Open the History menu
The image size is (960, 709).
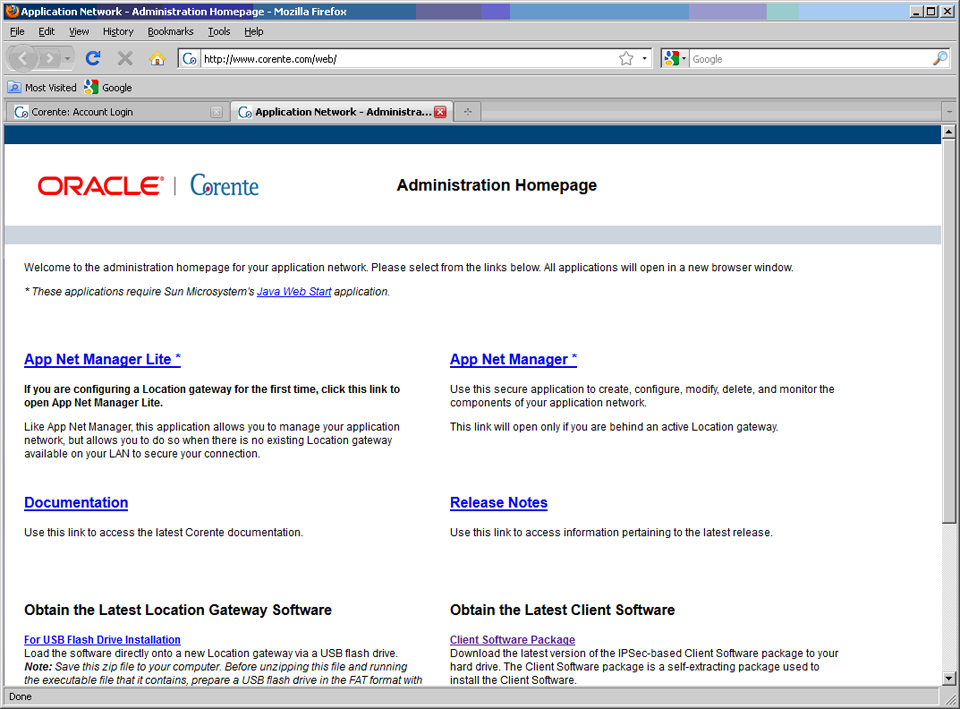coord(118,32)
